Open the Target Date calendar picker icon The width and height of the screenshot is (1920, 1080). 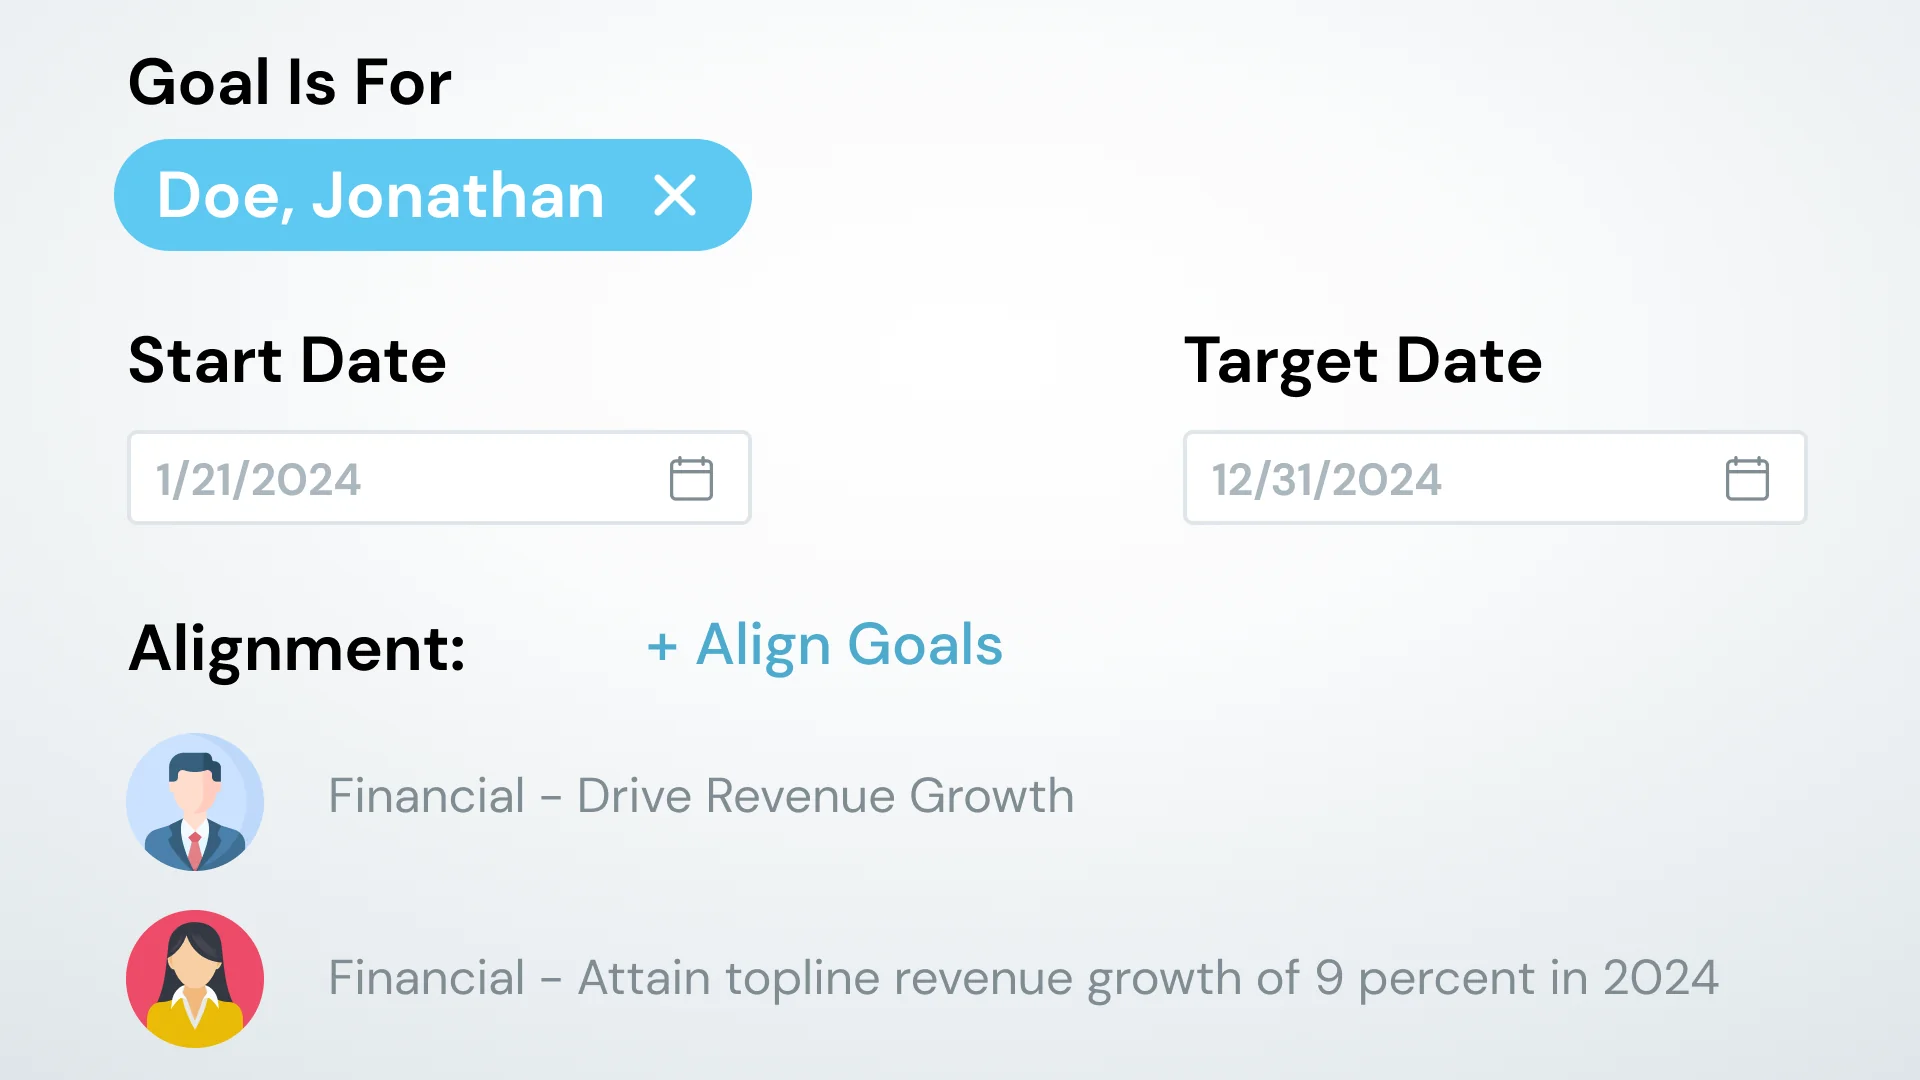pyautogui.click(x=1747, y=478)
